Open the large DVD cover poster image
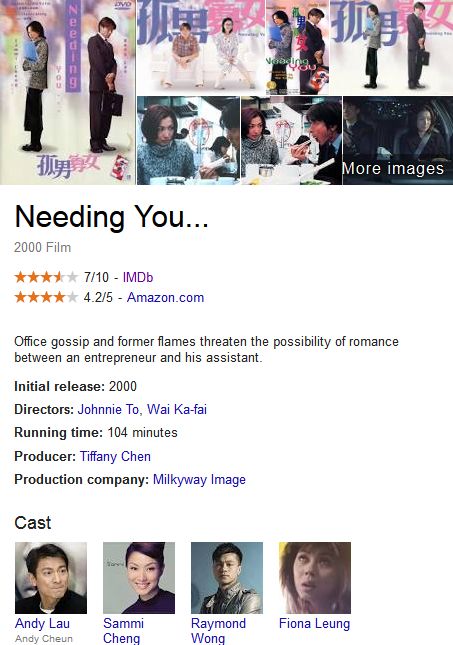The height and width of the screenshot is (645, 453). (67, 92)
